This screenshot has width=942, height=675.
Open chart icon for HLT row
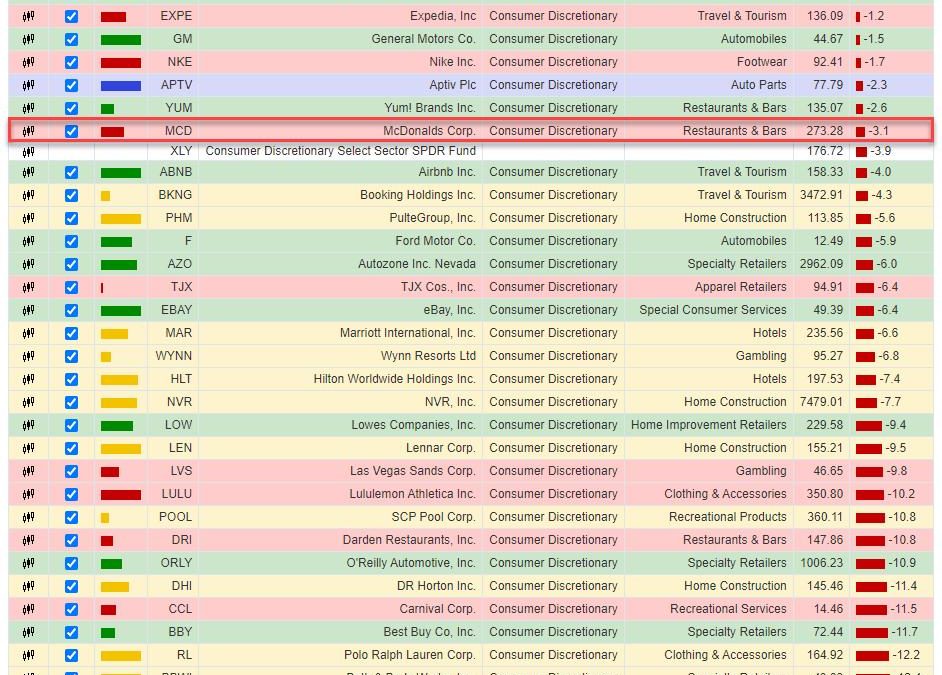click(28, 380)
